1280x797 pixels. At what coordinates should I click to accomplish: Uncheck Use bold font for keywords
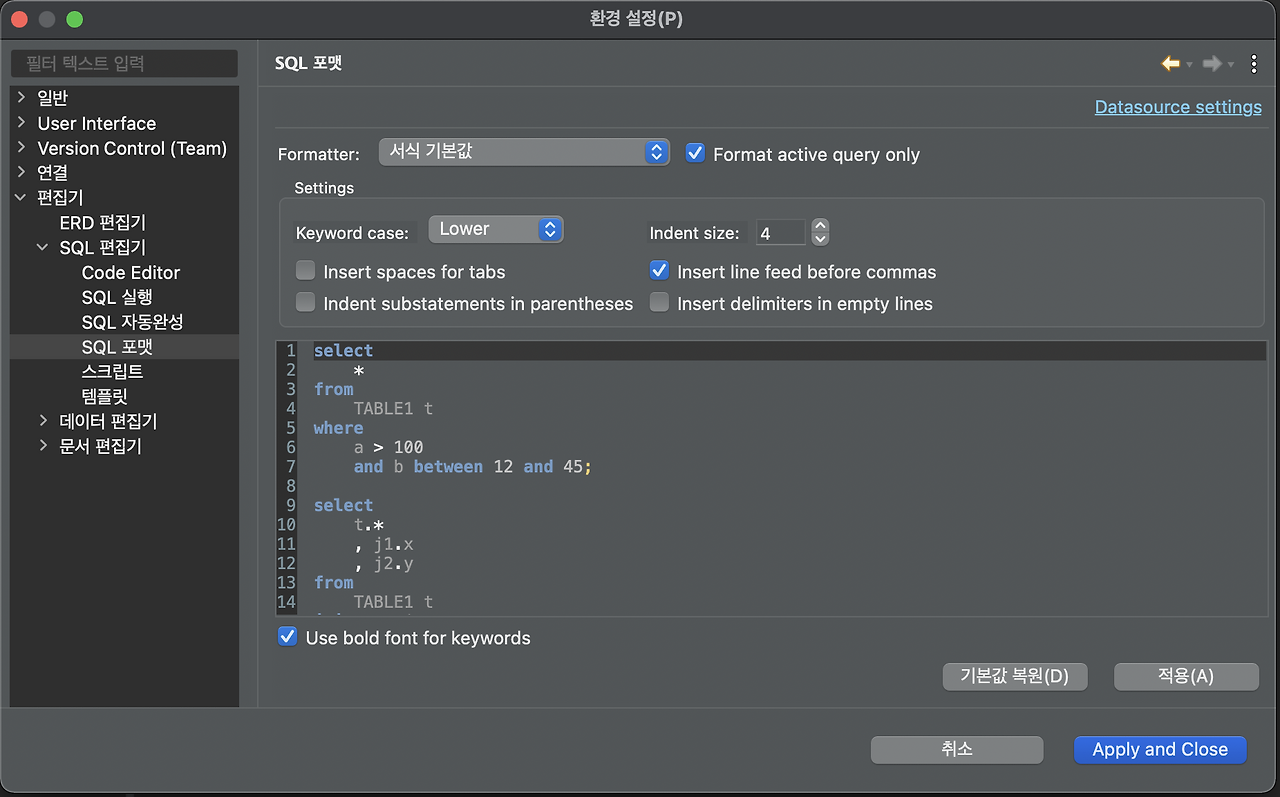click(x=288, y=637)
